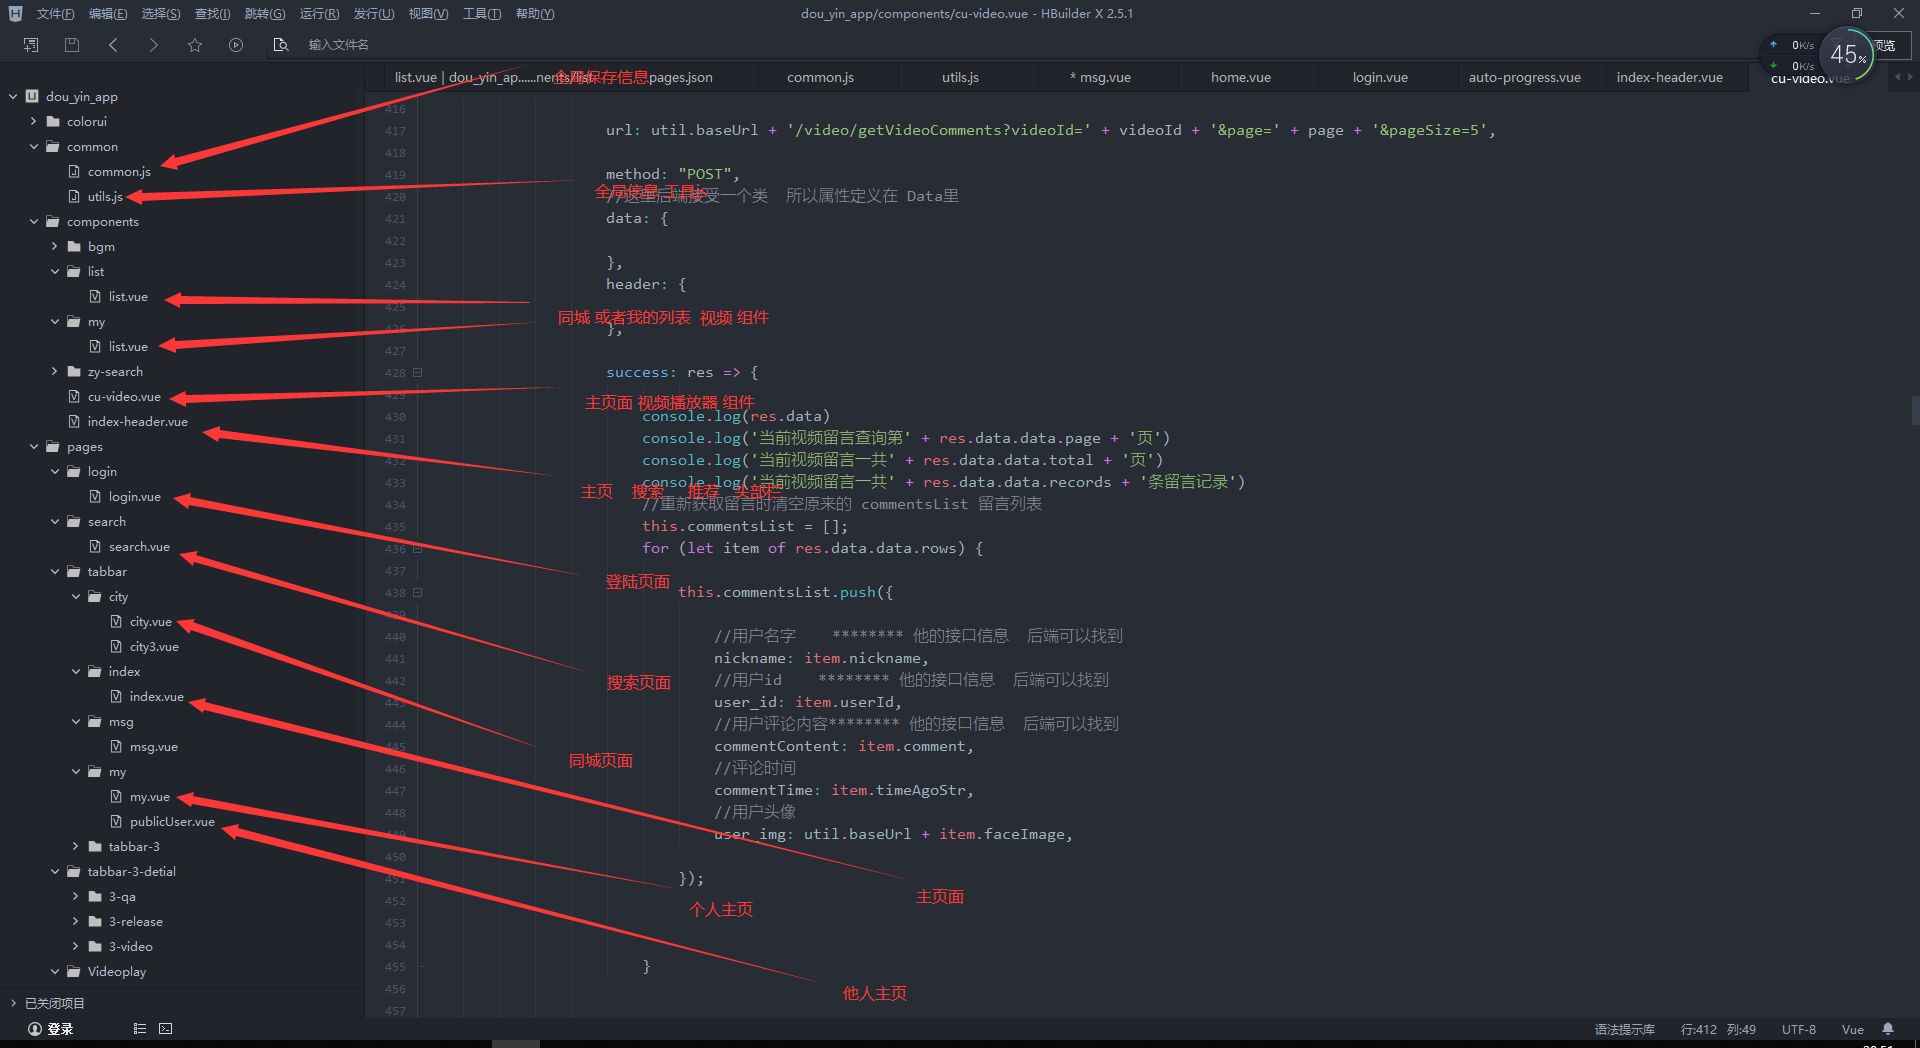Expand the 已关闭项目 section

(13, 1003)
